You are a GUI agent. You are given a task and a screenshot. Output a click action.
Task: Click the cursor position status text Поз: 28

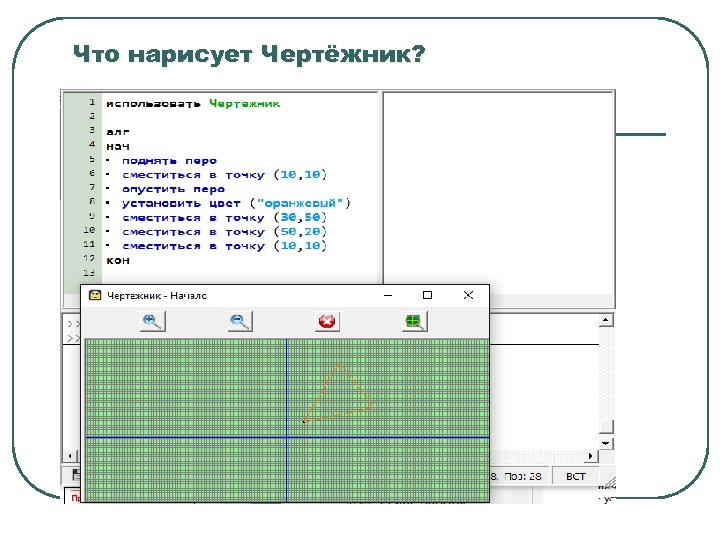pos(523,477)
